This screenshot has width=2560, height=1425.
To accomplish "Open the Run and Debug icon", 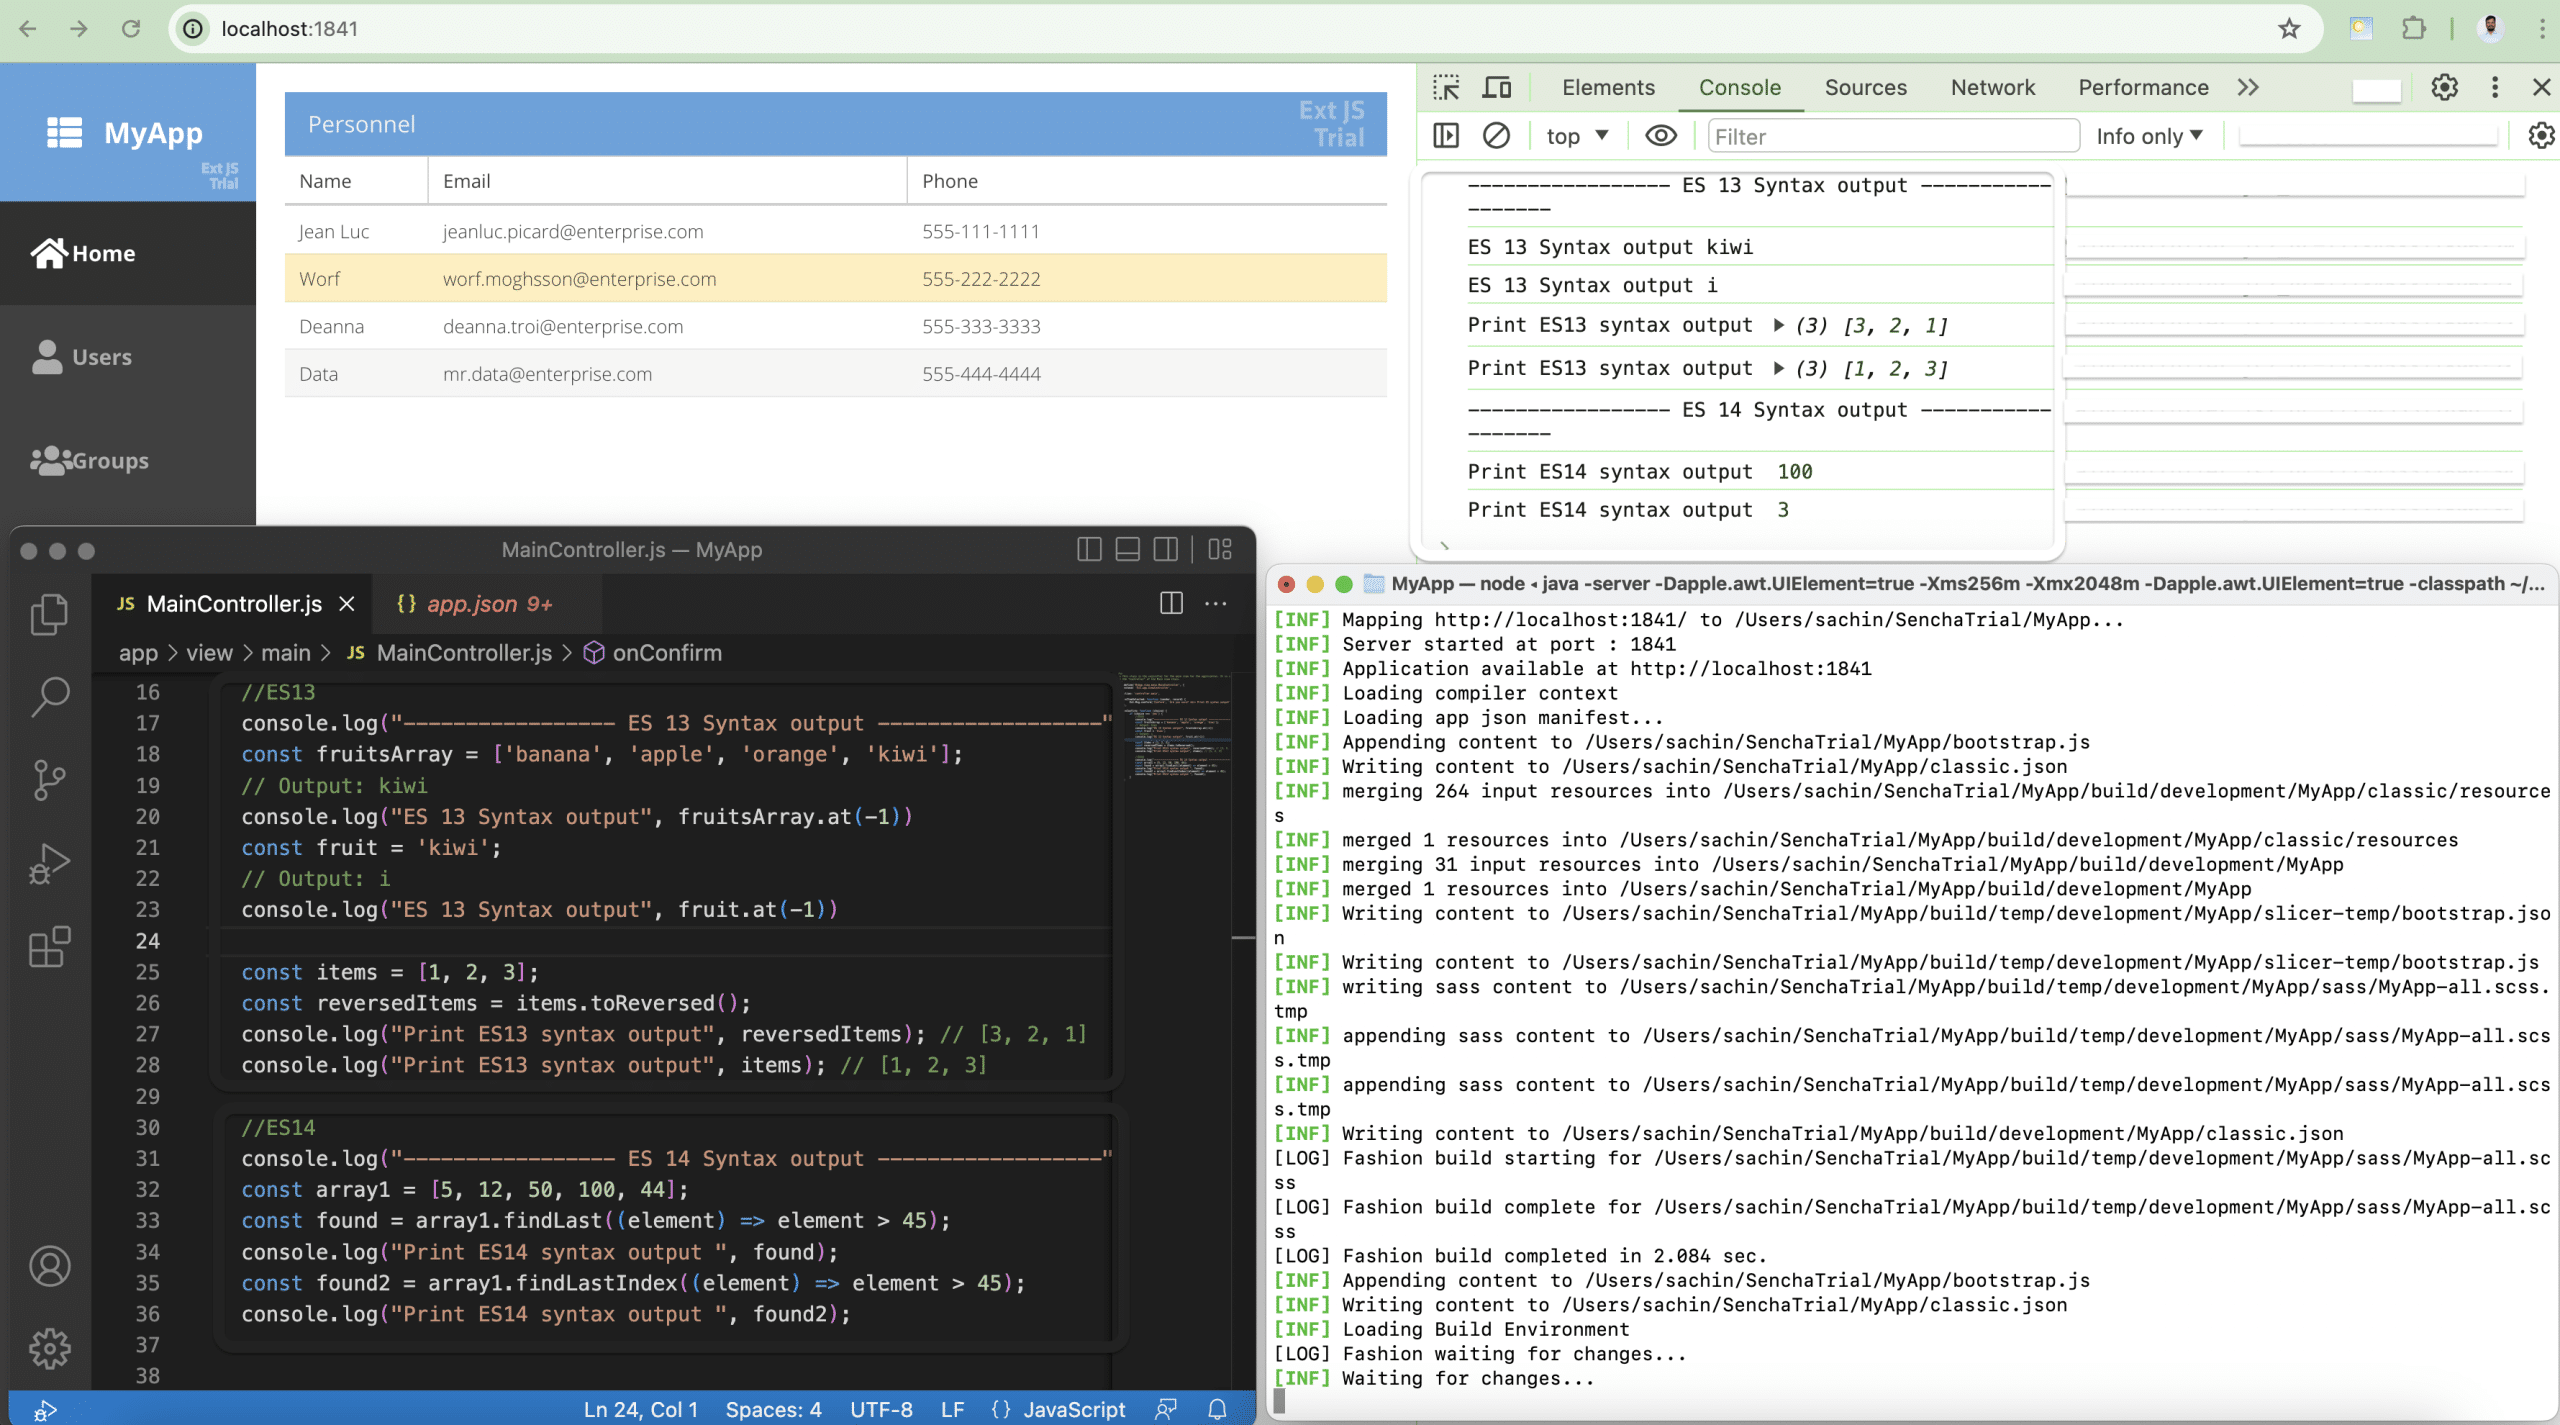I will coord(49,863).
